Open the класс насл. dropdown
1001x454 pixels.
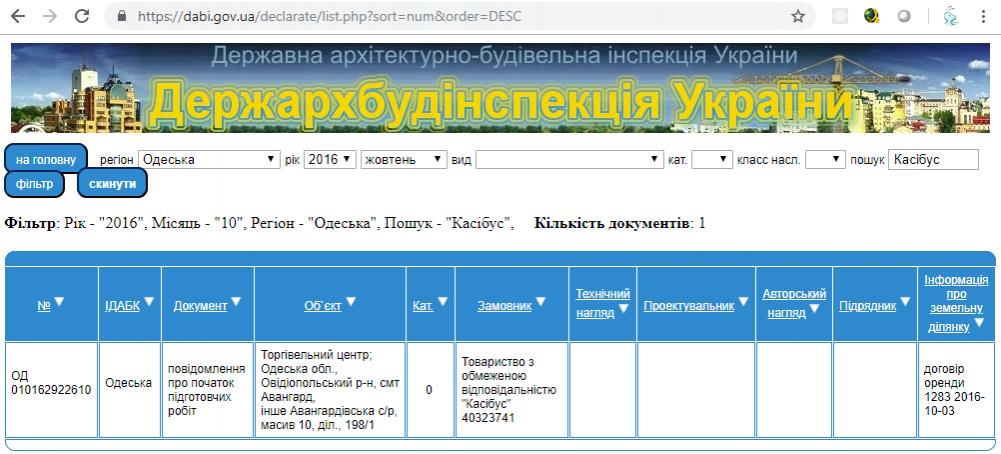825,160
